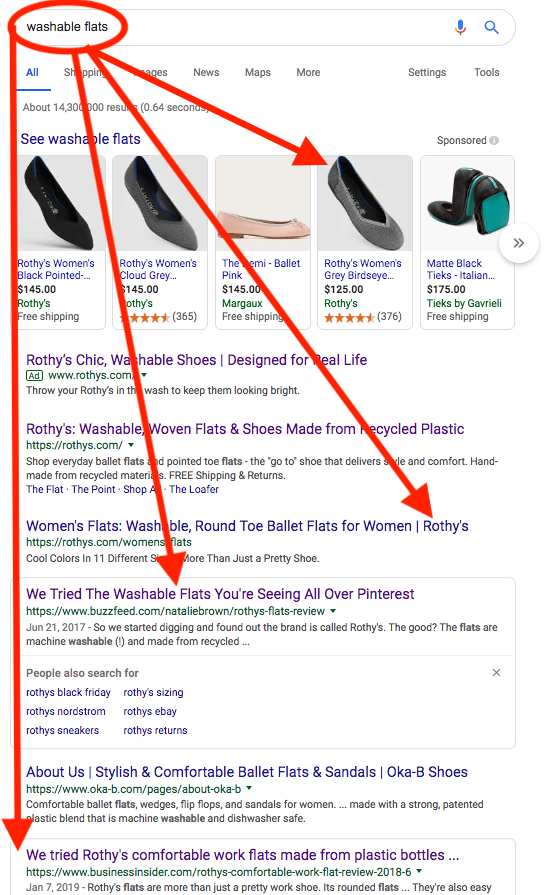Image resolution: width=545 pixels, height=895 pixels.
Task: Open the More search menu
Action: (x=308, y=72)
